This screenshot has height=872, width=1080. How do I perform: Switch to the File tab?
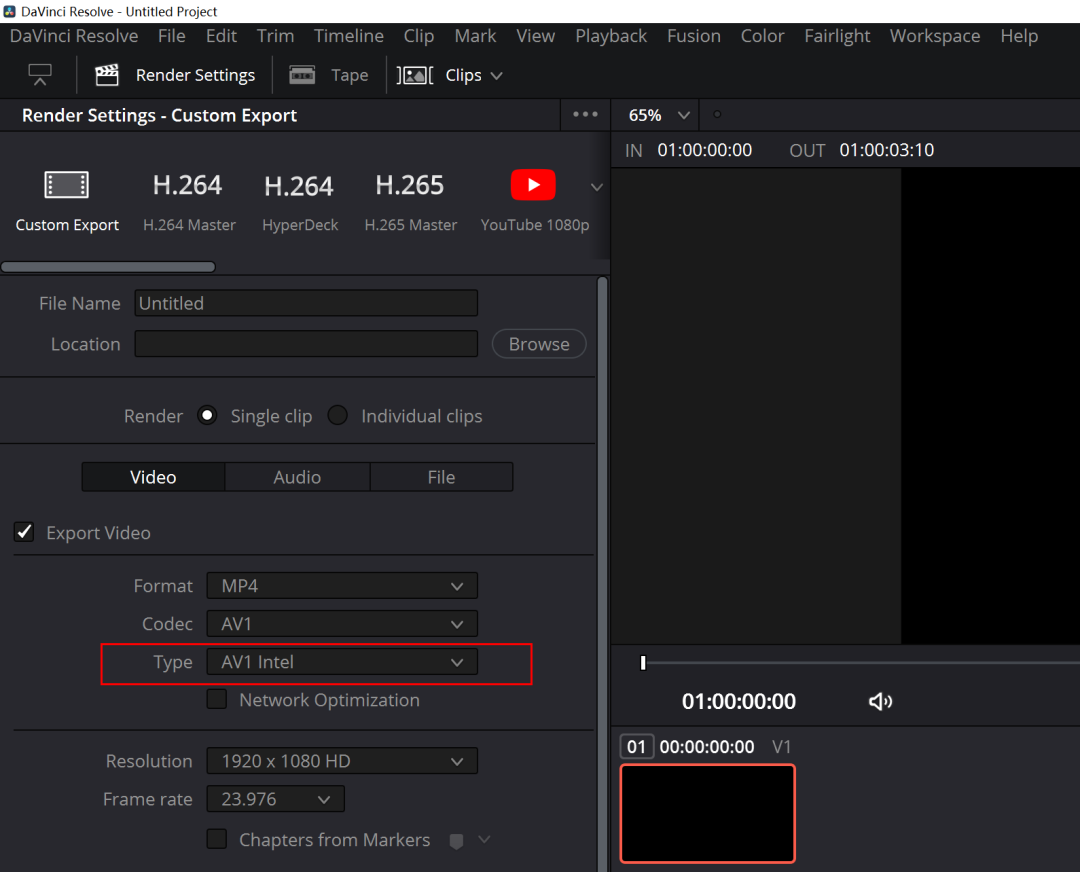pos(442,477)
